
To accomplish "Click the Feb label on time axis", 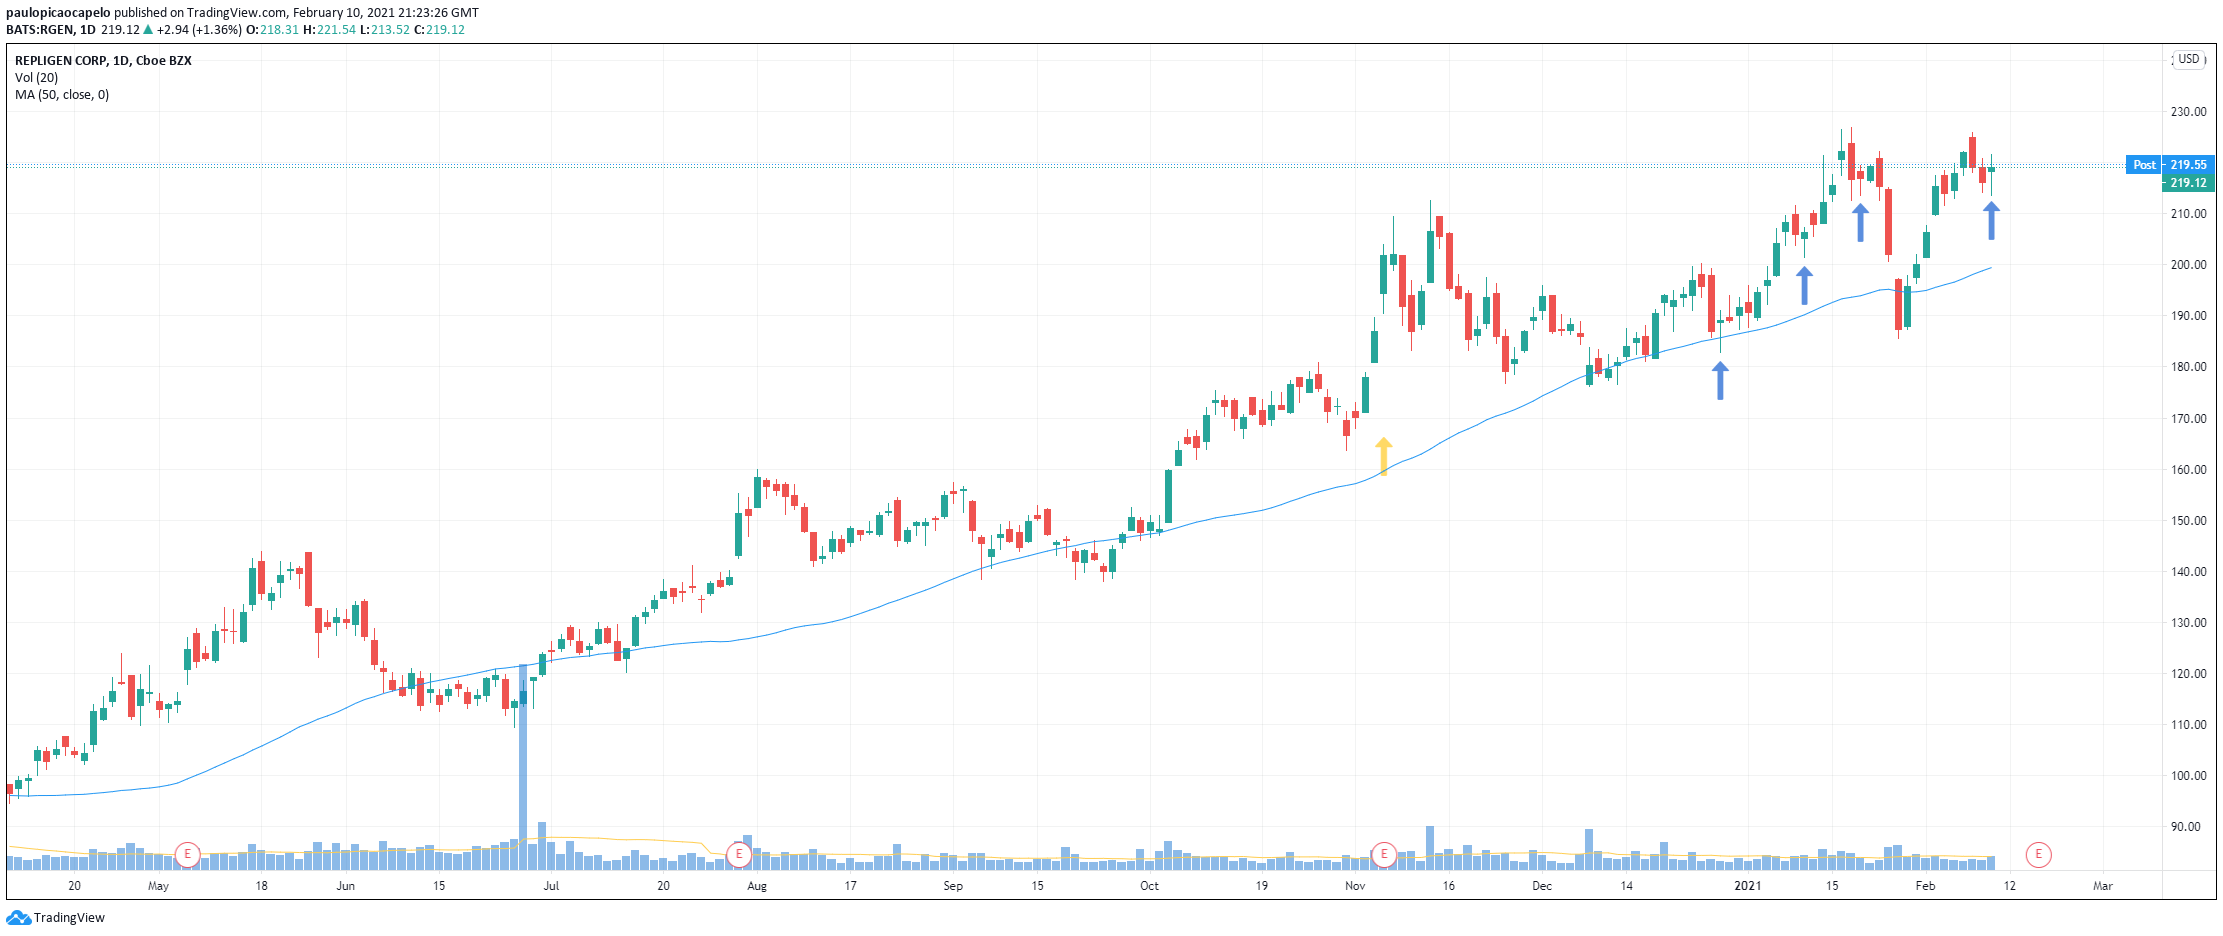I will [x=1925, y=886].
